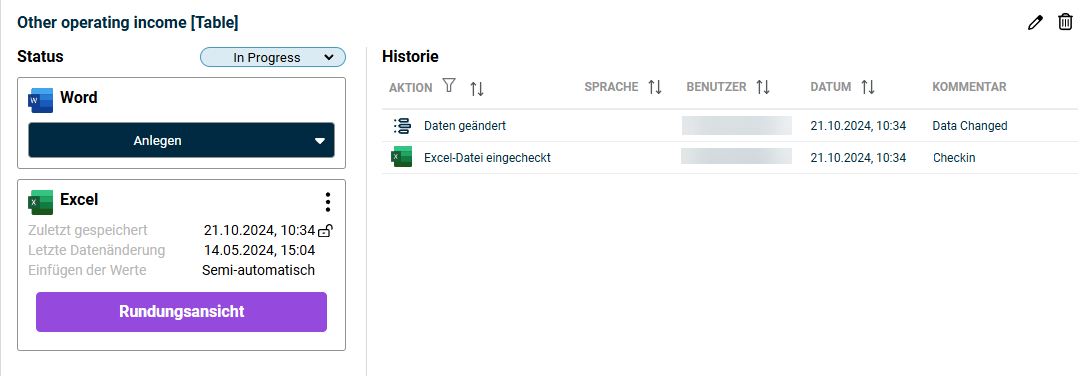Click the Anlegen button for Word
This screenshot has width=1089, height=376.
tap(181, 140)
